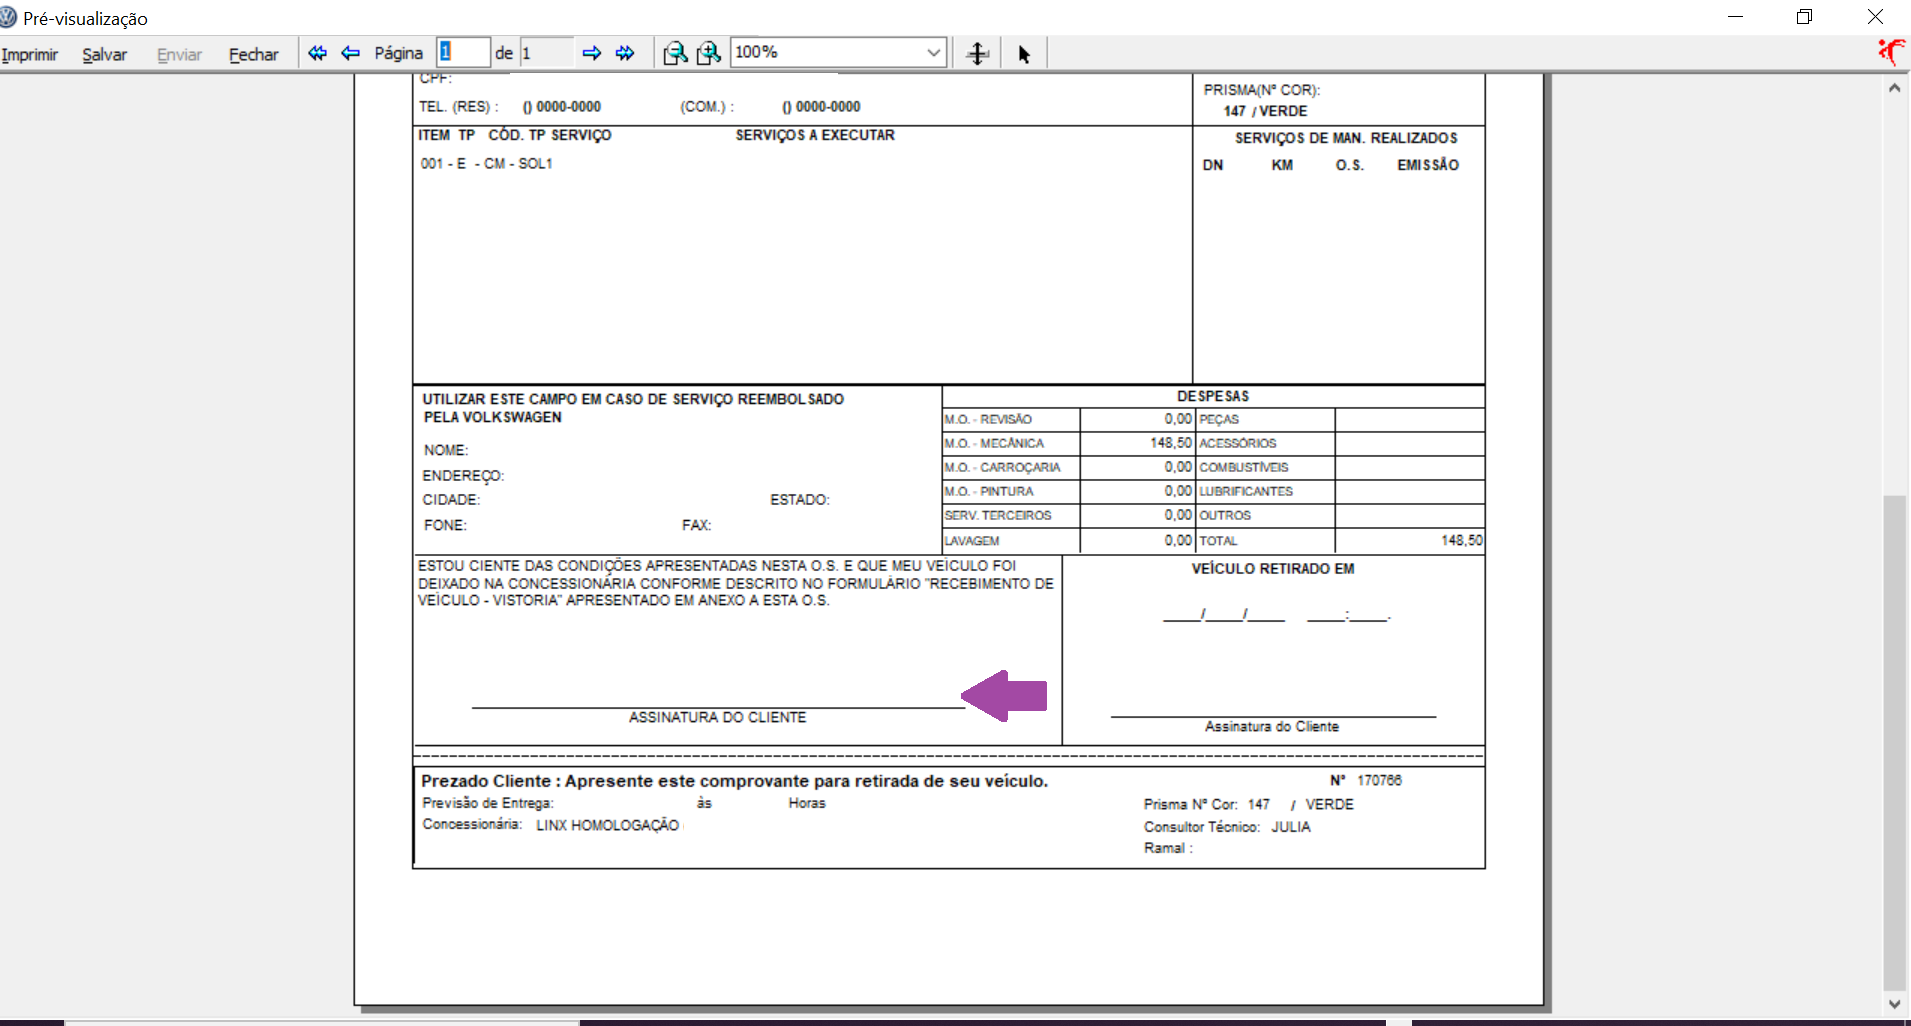The image size is (1911, 1026).
Task: Click Fechar to close the preview
Action: (254, 54)
